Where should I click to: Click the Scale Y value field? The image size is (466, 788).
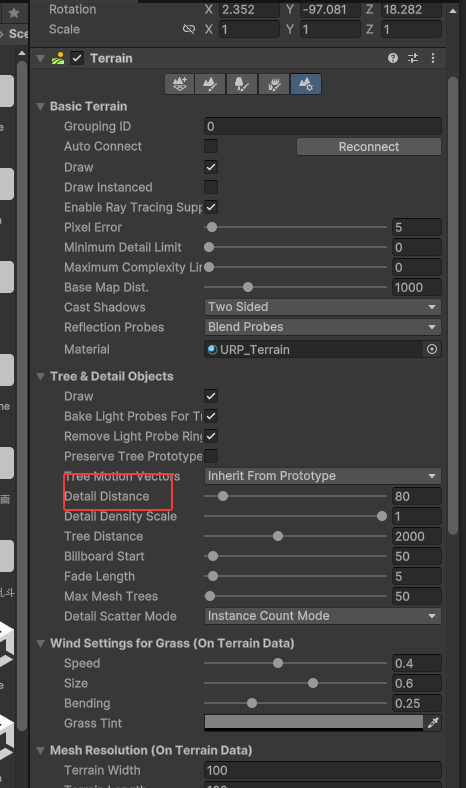(330, 29)
